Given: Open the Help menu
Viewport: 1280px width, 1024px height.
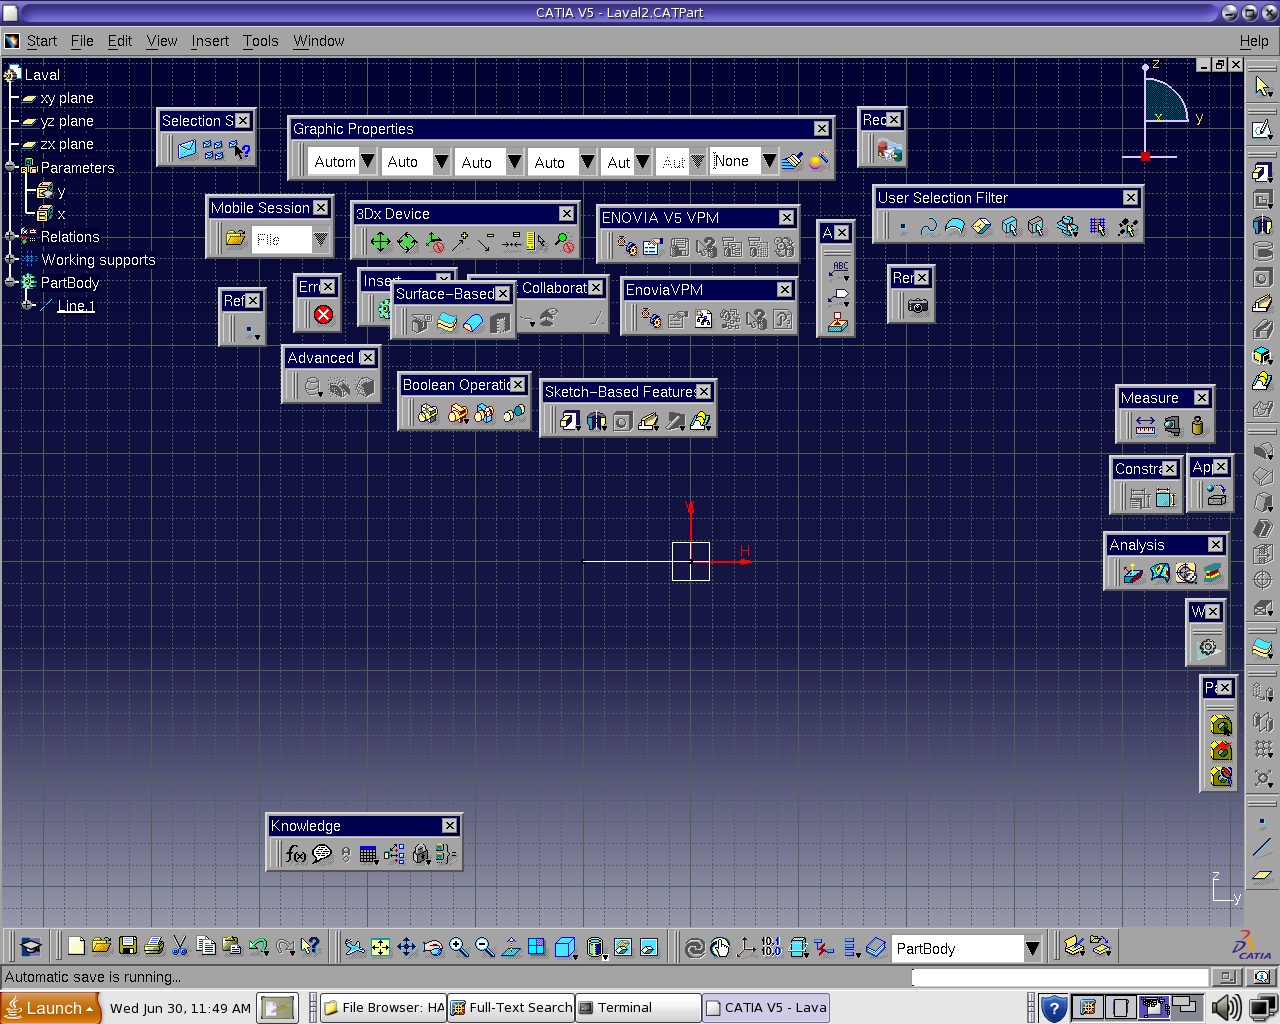Looking at the screenshot, I should click(x=1254, y=41).
